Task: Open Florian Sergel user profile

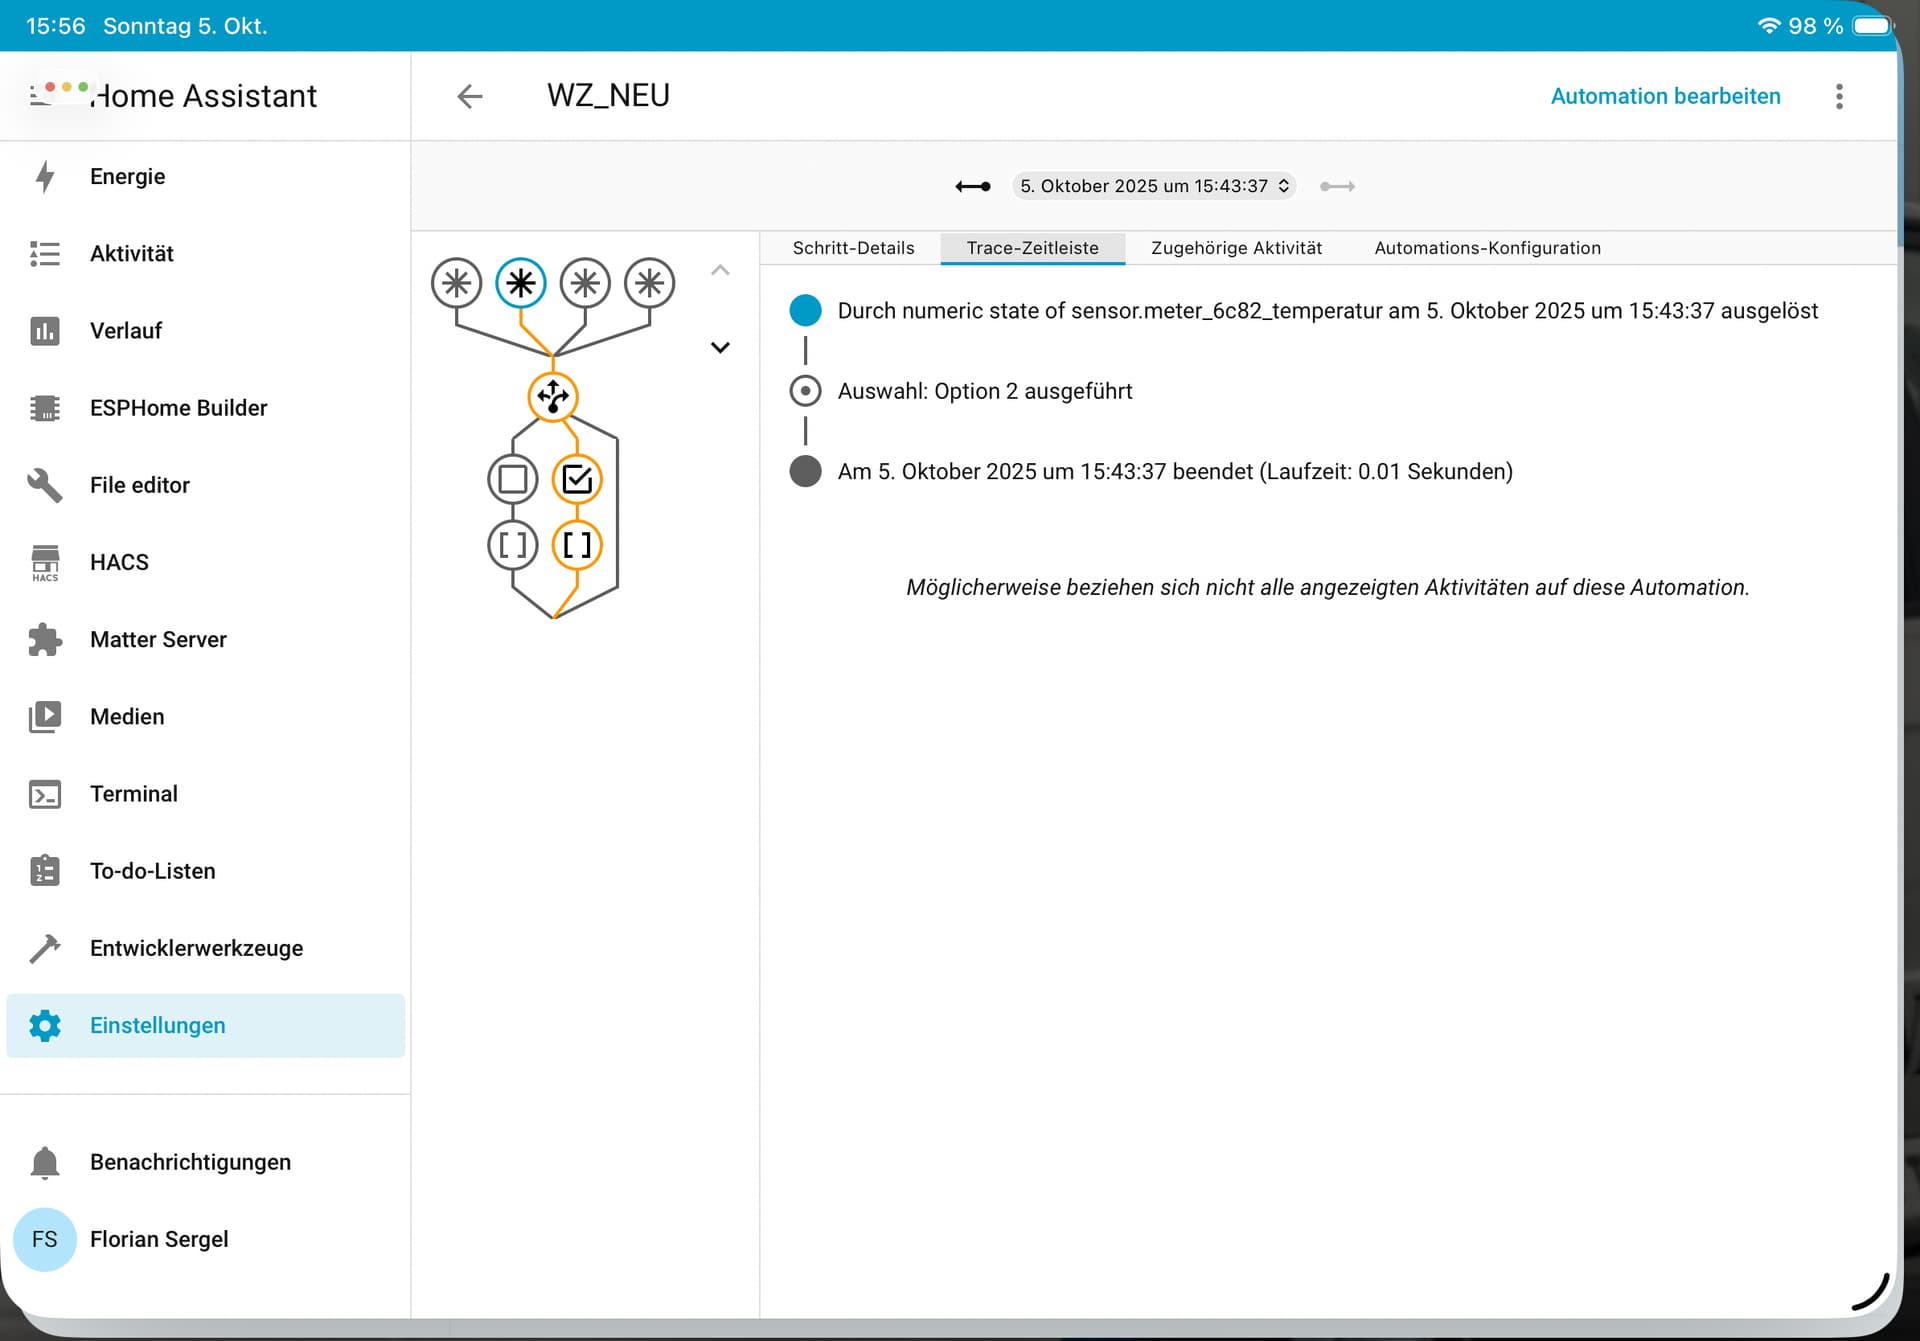Action: [159, 1239]
